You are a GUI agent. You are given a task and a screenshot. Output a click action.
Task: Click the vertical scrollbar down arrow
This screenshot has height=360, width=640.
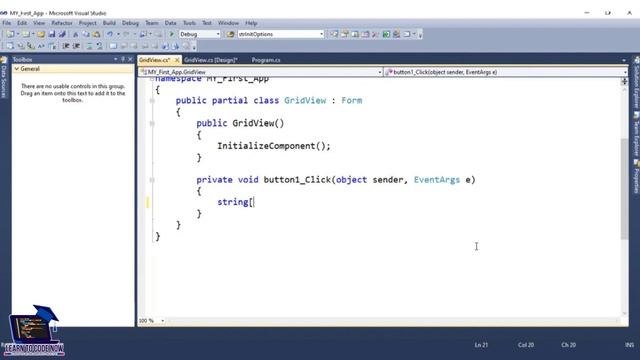[x=624, y=313]
